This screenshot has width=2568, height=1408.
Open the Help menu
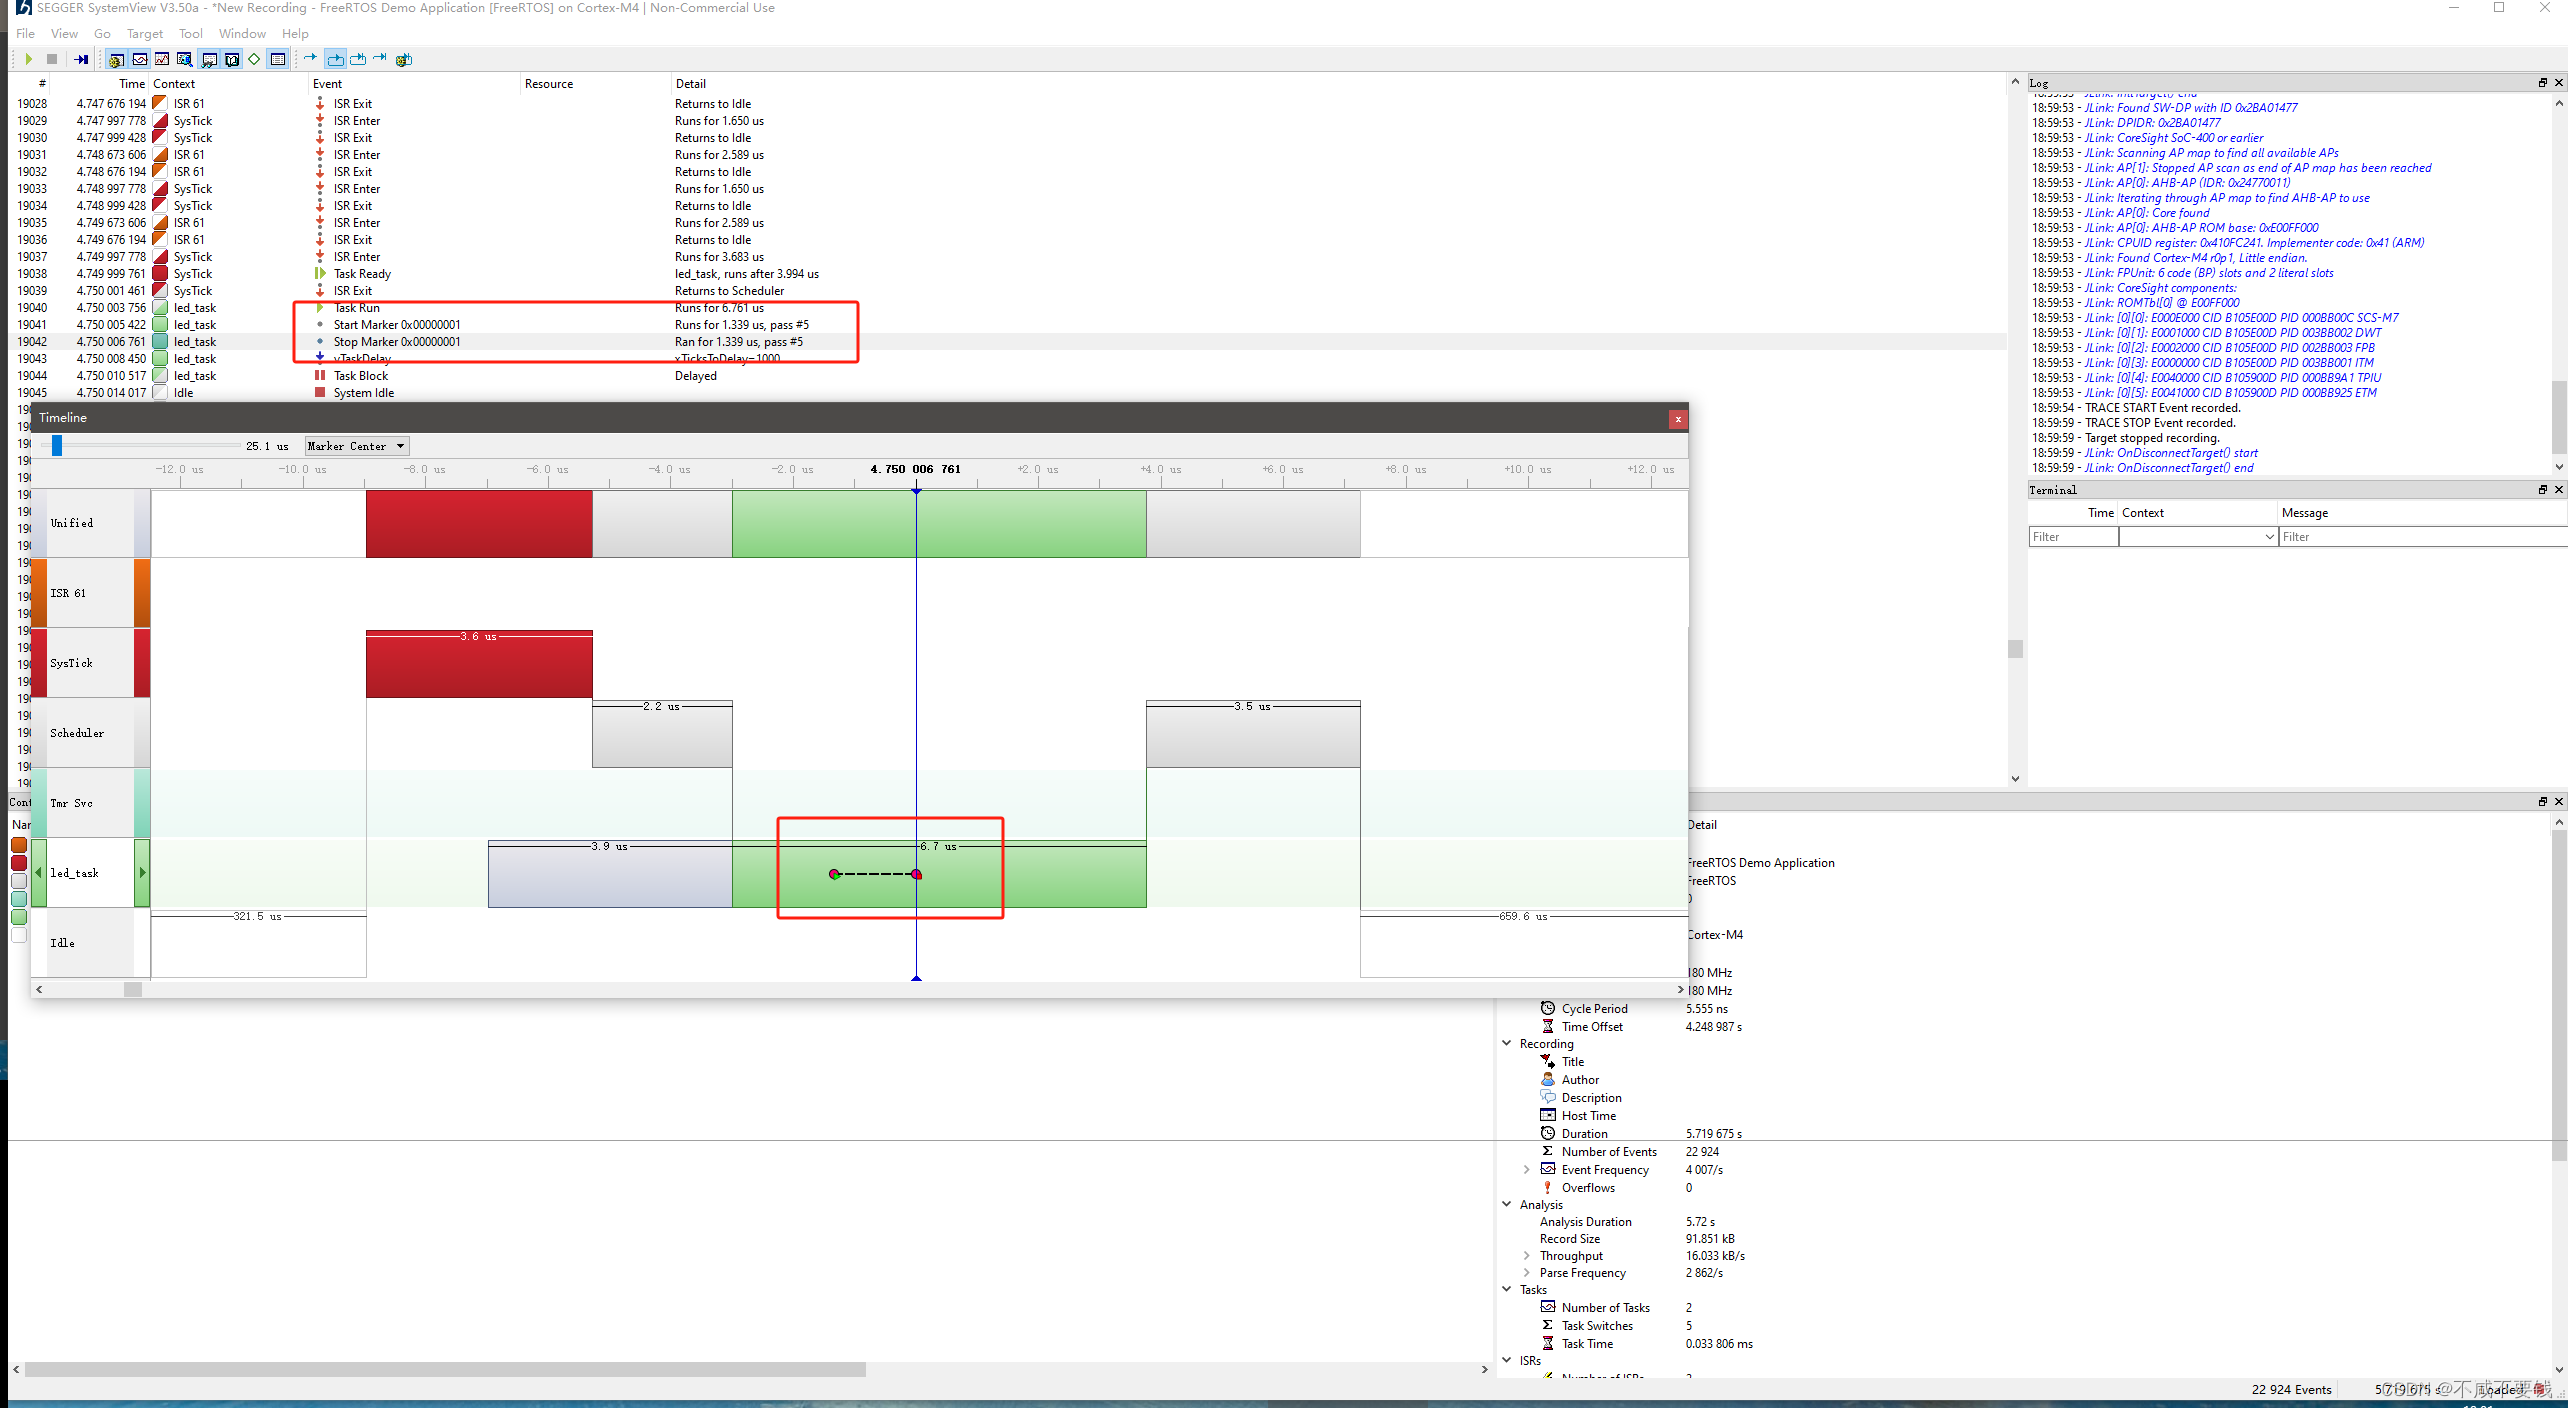295,33
